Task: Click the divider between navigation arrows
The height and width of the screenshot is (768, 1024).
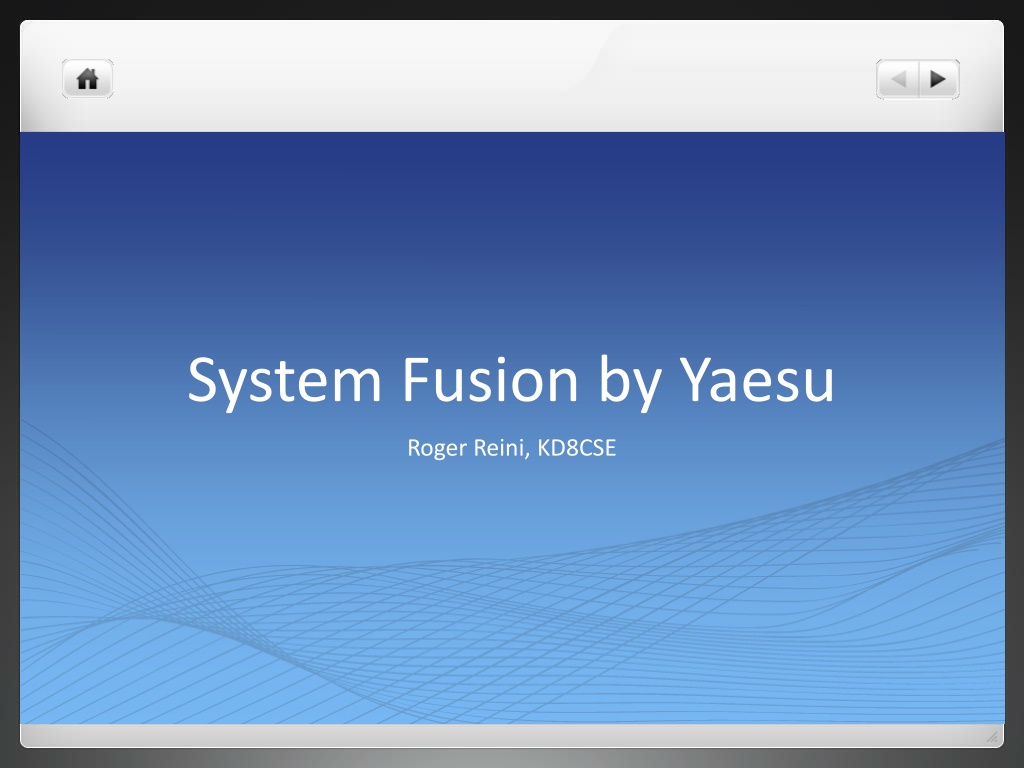Action: pyautogui.click(x=919, y=79)
